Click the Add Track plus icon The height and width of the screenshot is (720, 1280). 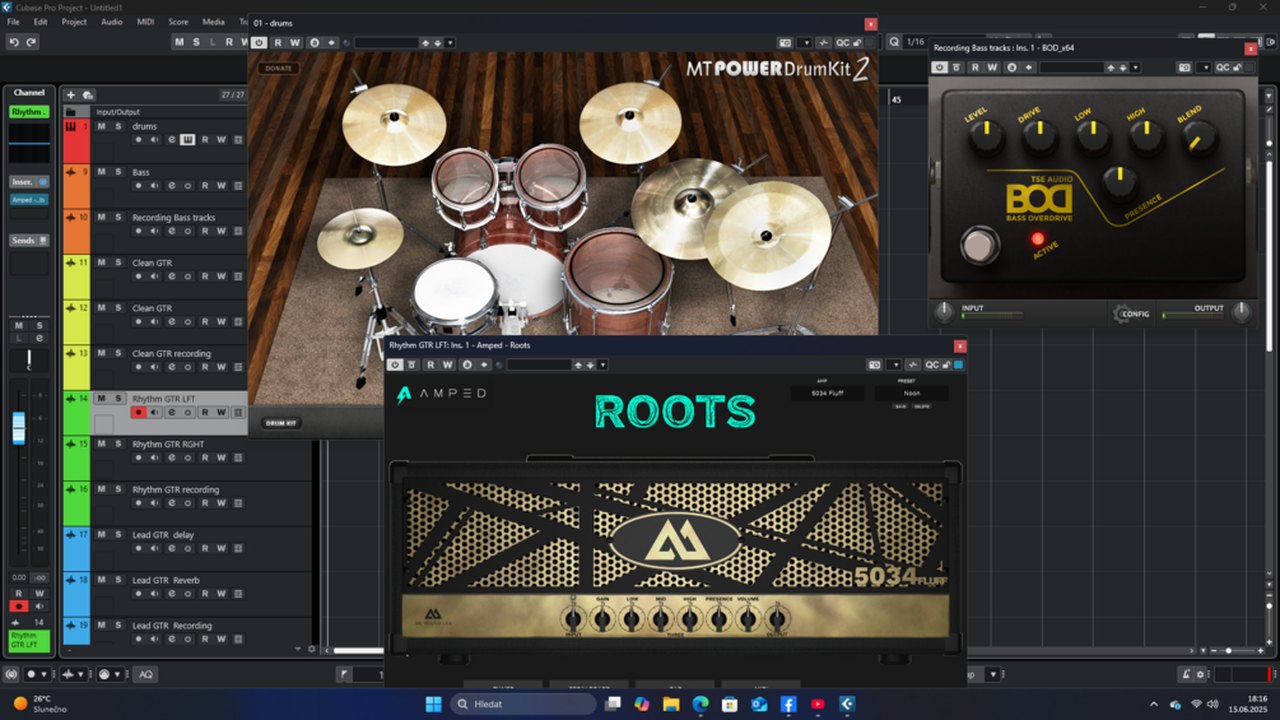point(71,95)
